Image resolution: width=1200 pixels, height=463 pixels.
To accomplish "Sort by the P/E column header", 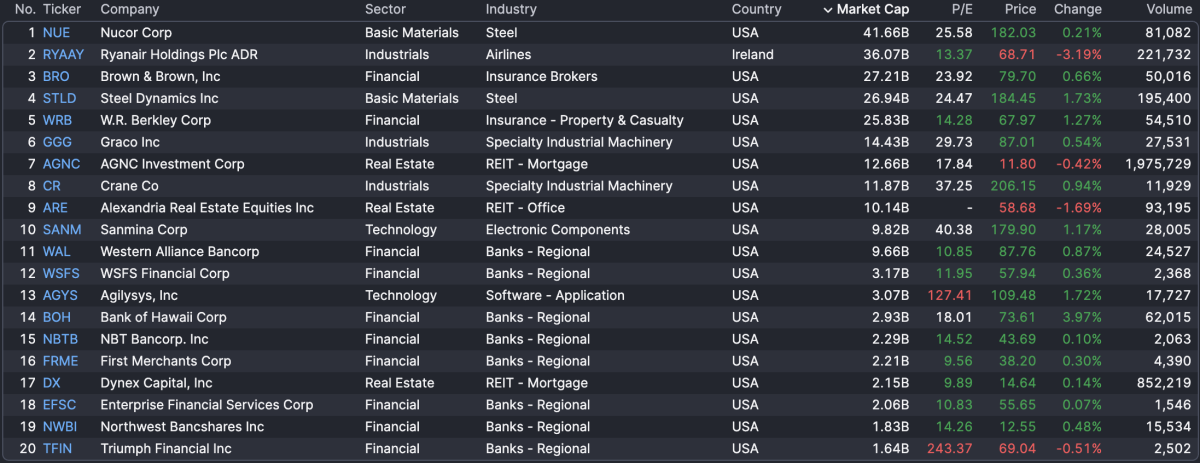I will [x=962, y=10].
